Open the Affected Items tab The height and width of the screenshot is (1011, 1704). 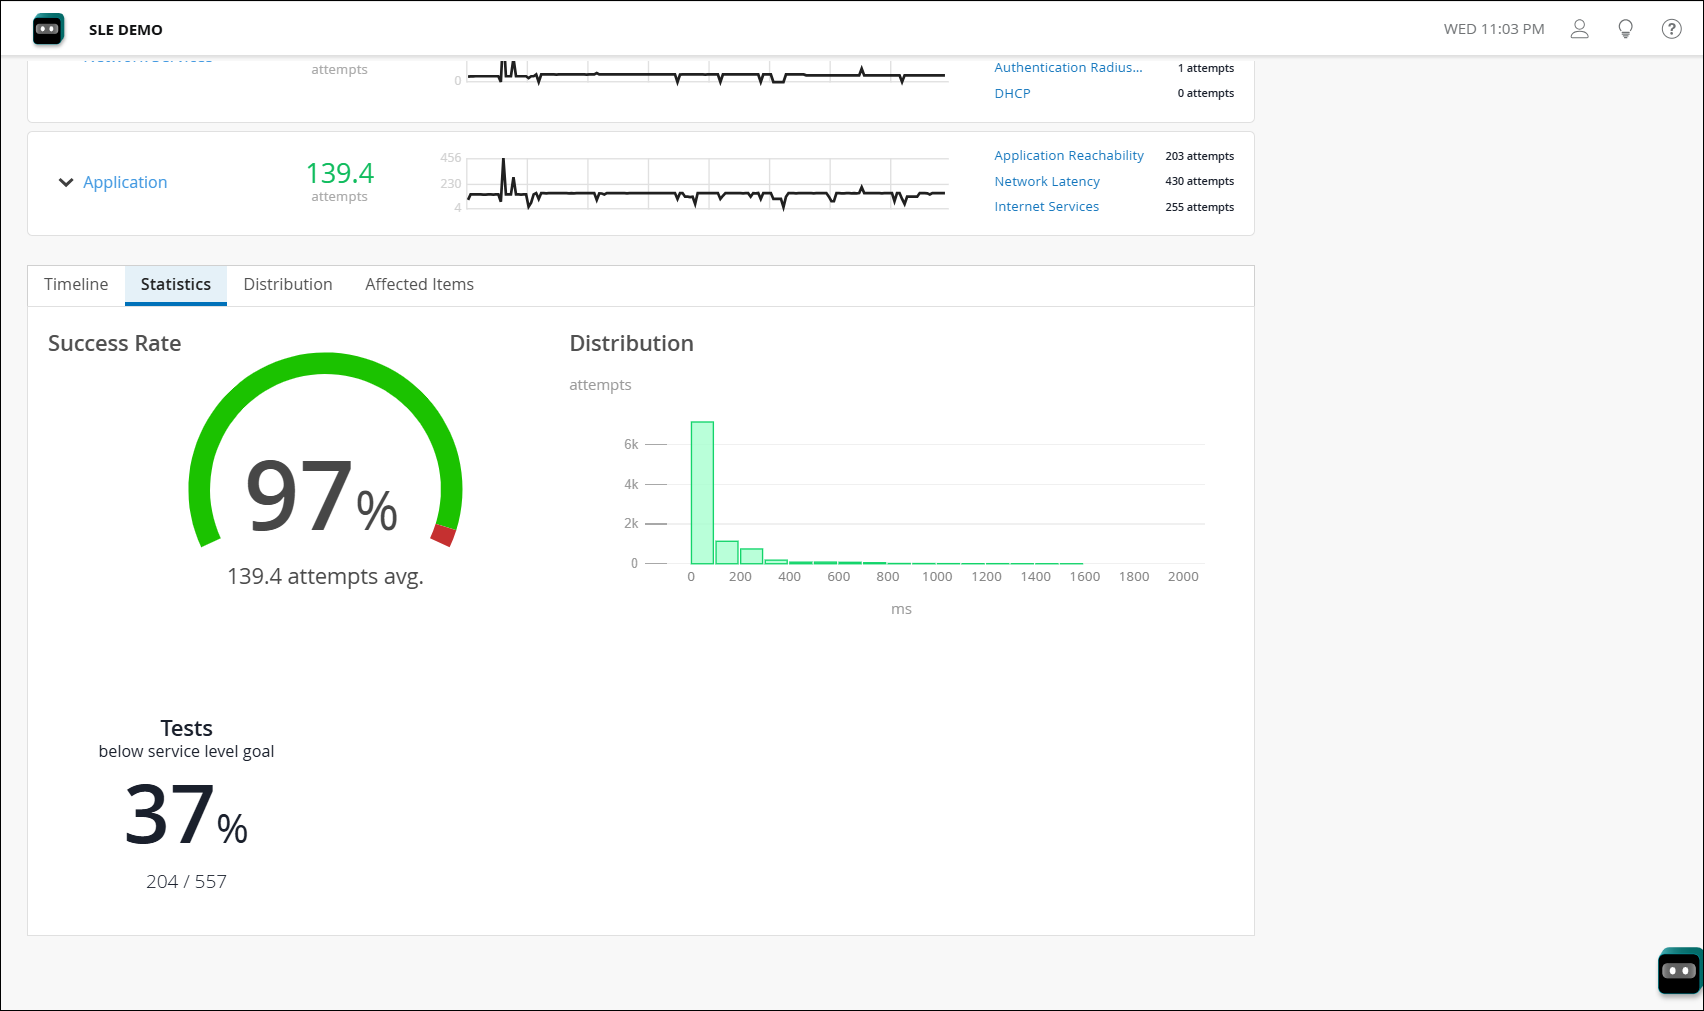(419, 284)
